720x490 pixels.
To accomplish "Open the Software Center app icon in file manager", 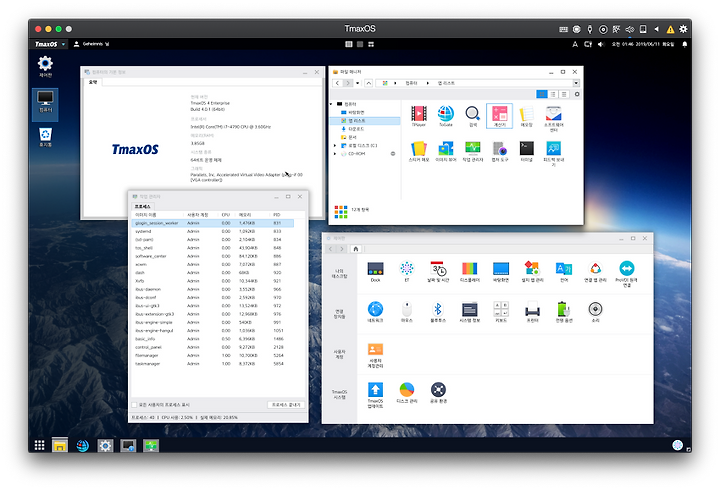I will 553,113.
